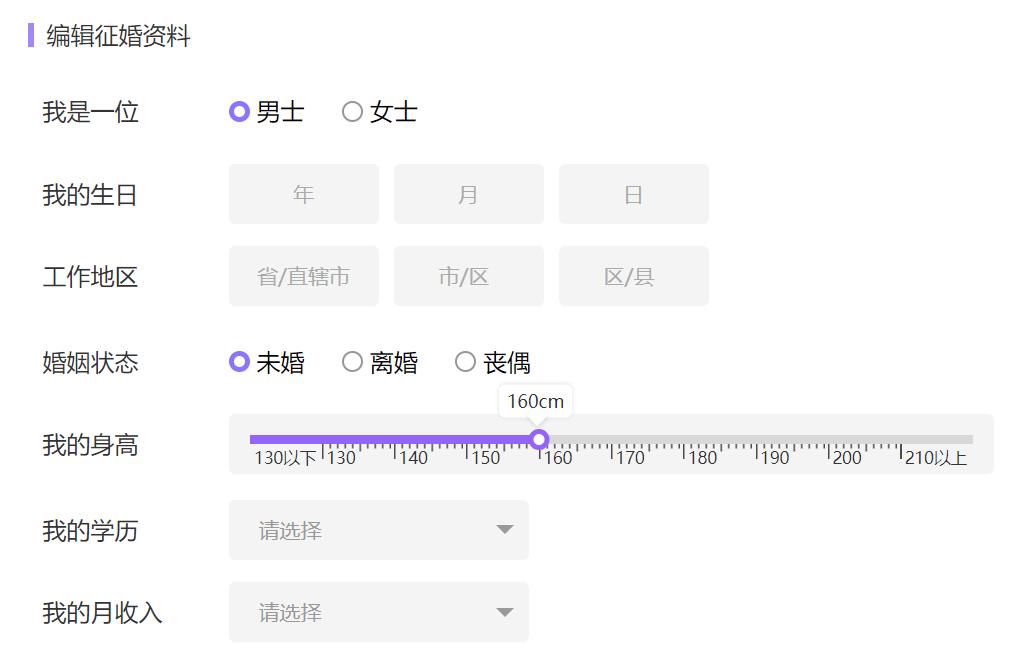Open the 我的月收入 dropdown field
The height and width of the screenshot is (662, 1028).
(x=379, y=612)
